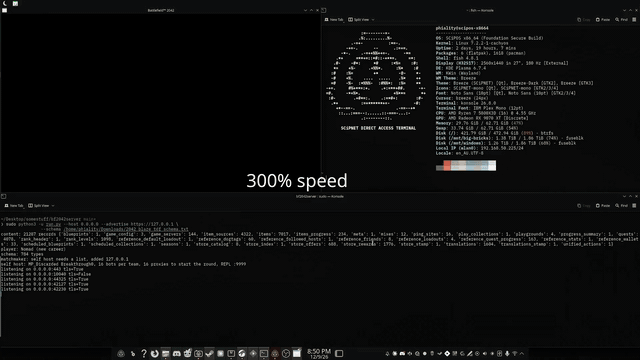The height and width of the screenshot is (360, 640).
Task: Click the 'listening on 0.0.0.0:443 tls=True' line
Action: click(x=42, y=269)
